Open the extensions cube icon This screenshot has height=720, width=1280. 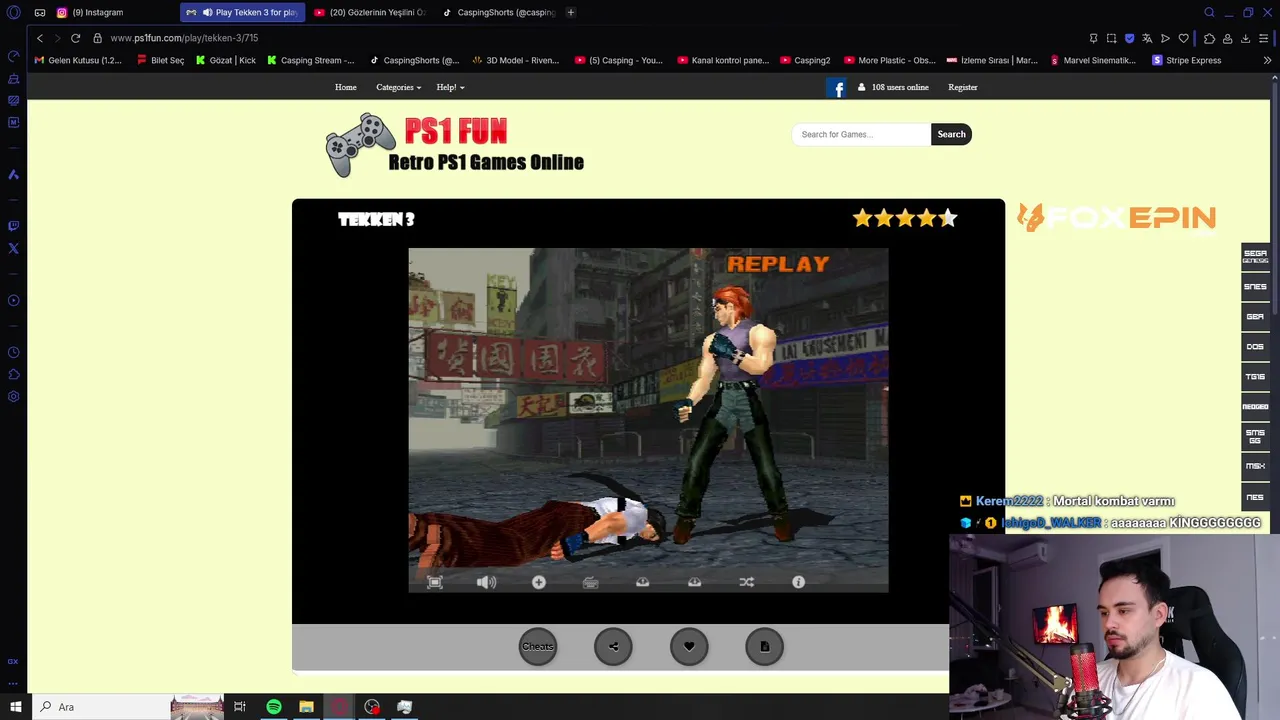click(x=1209, y=38)
